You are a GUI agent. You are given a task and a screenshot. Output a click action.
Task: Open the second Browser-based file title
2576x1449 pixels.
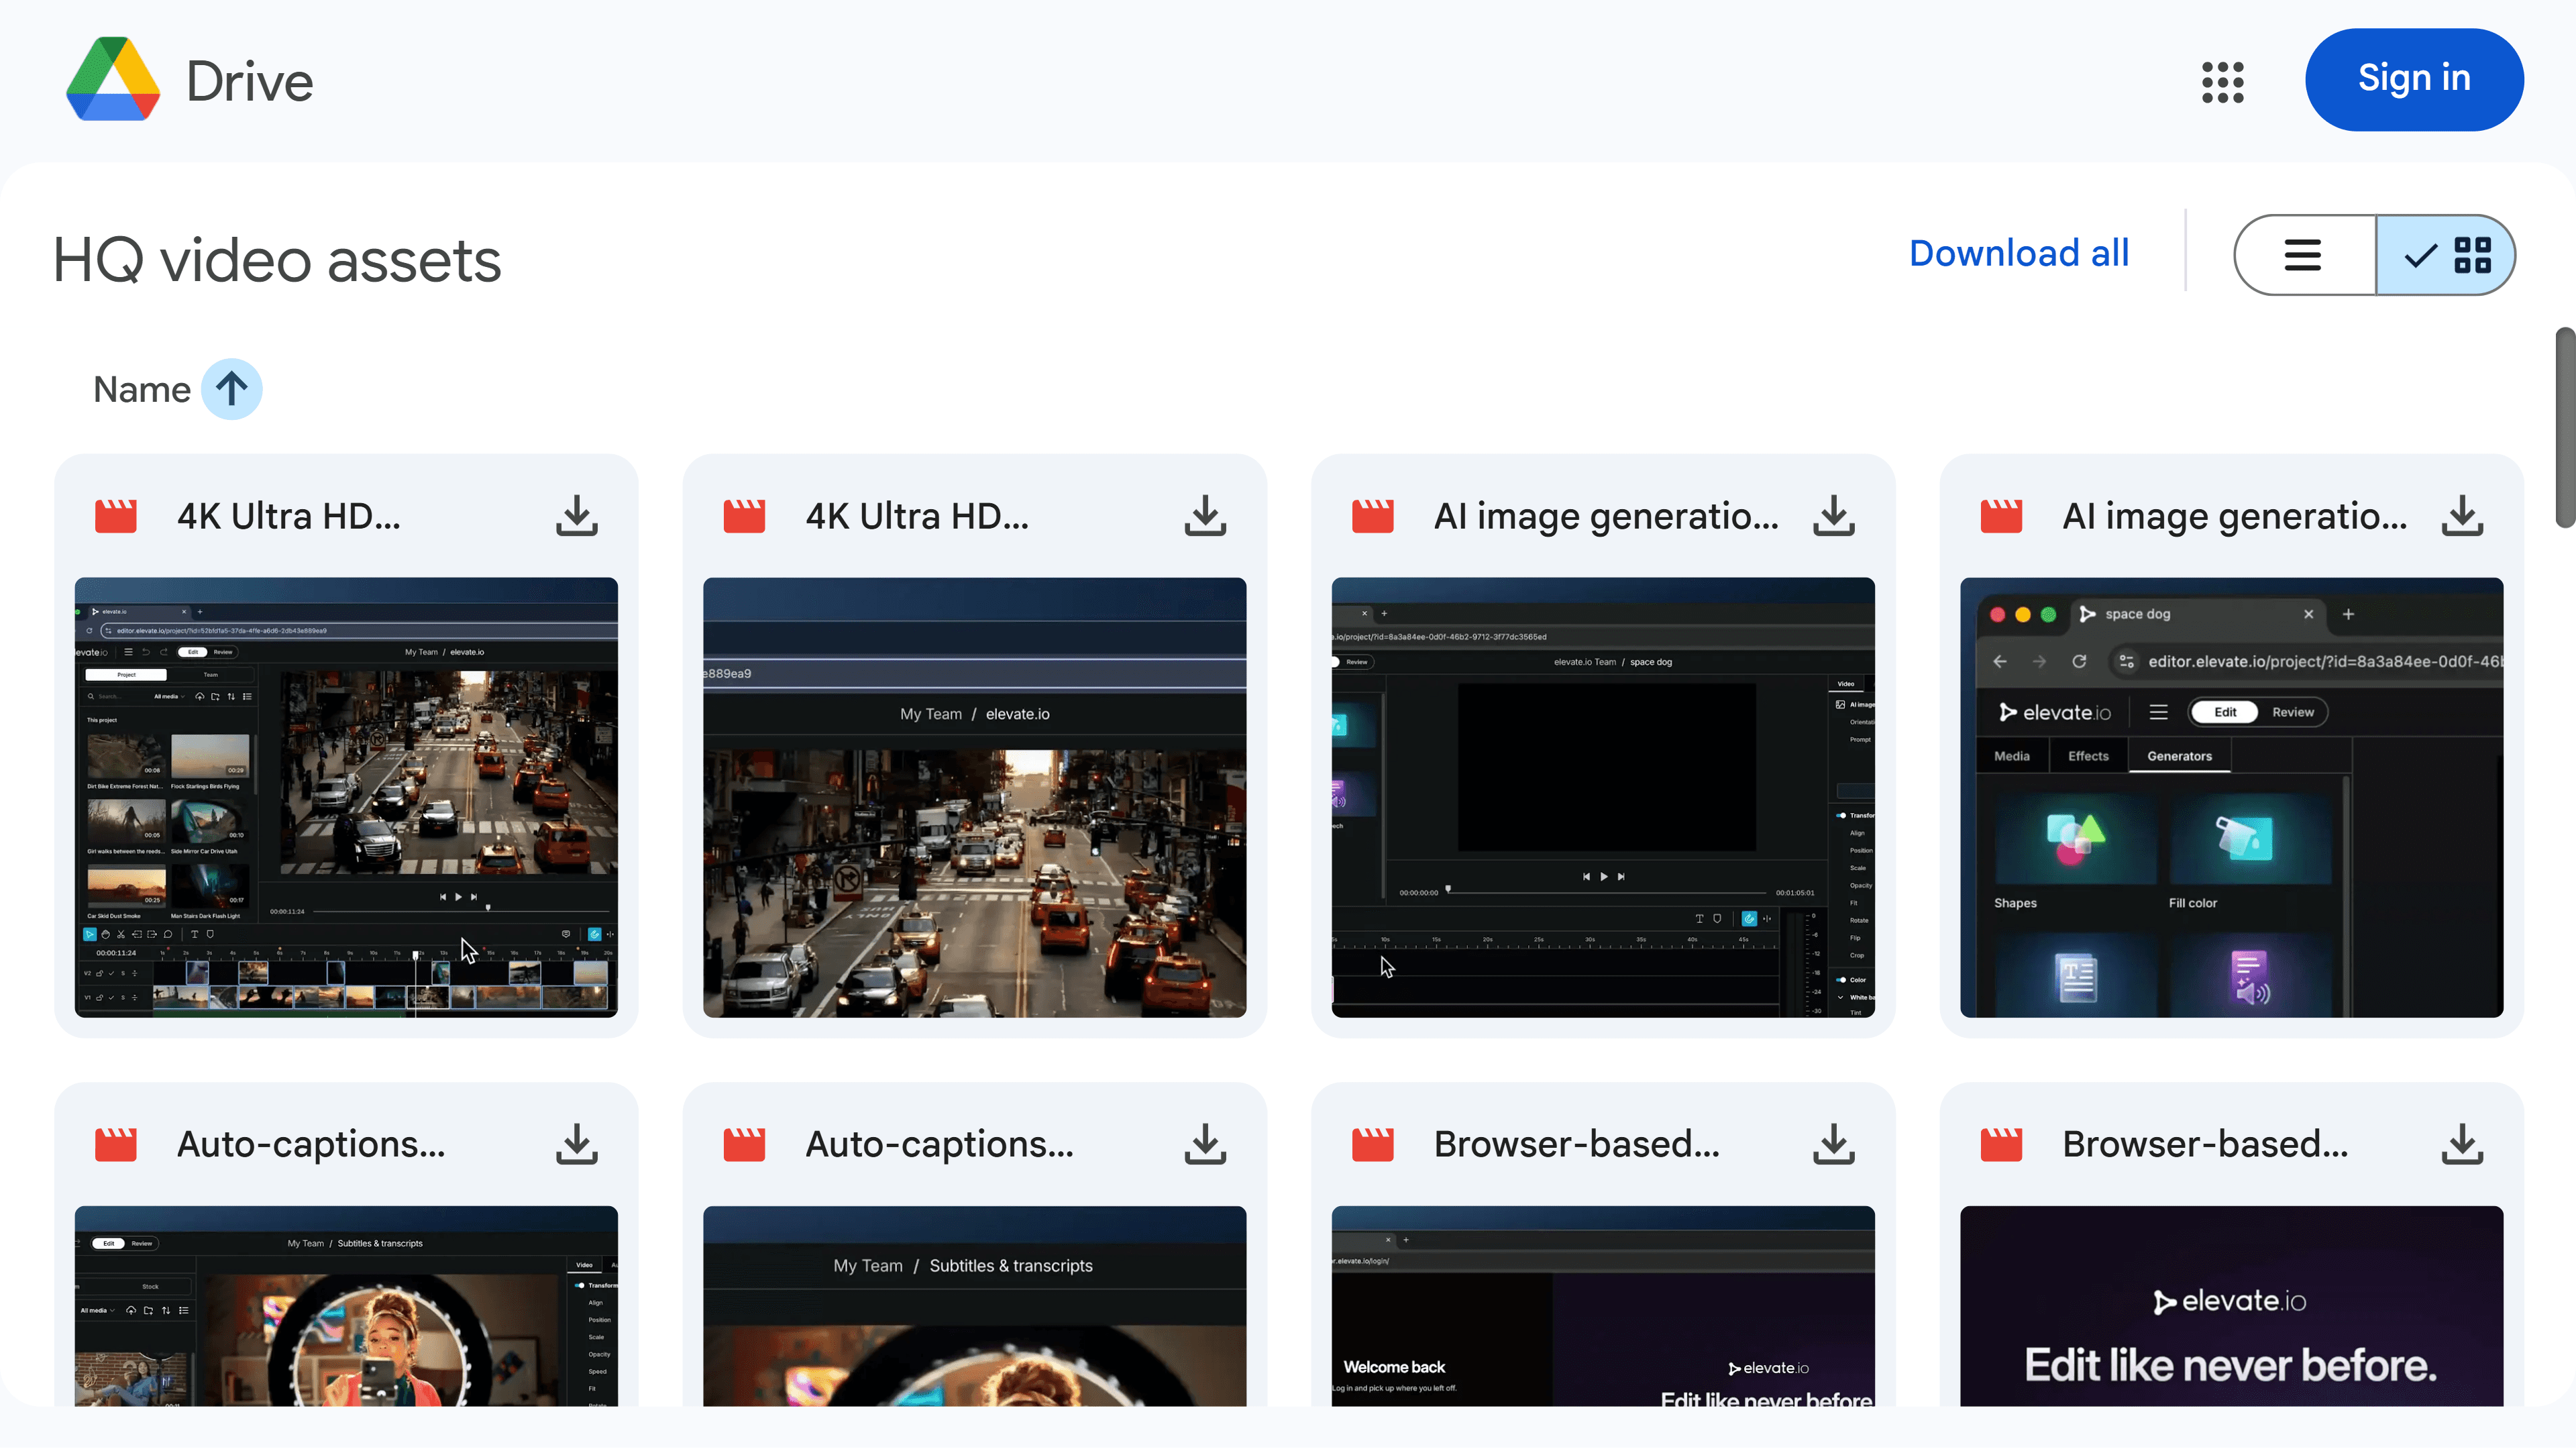(x=2204, y=1144)
